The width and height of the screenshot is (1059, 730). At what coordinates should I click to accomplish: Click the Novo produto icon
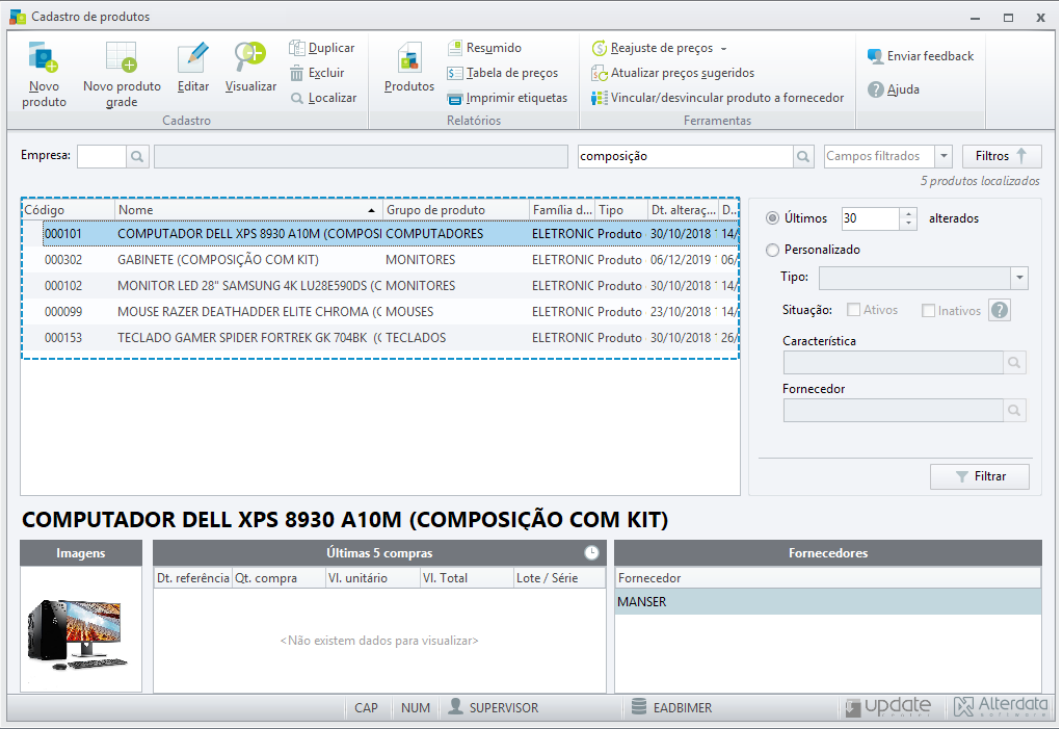click(44, 58)
